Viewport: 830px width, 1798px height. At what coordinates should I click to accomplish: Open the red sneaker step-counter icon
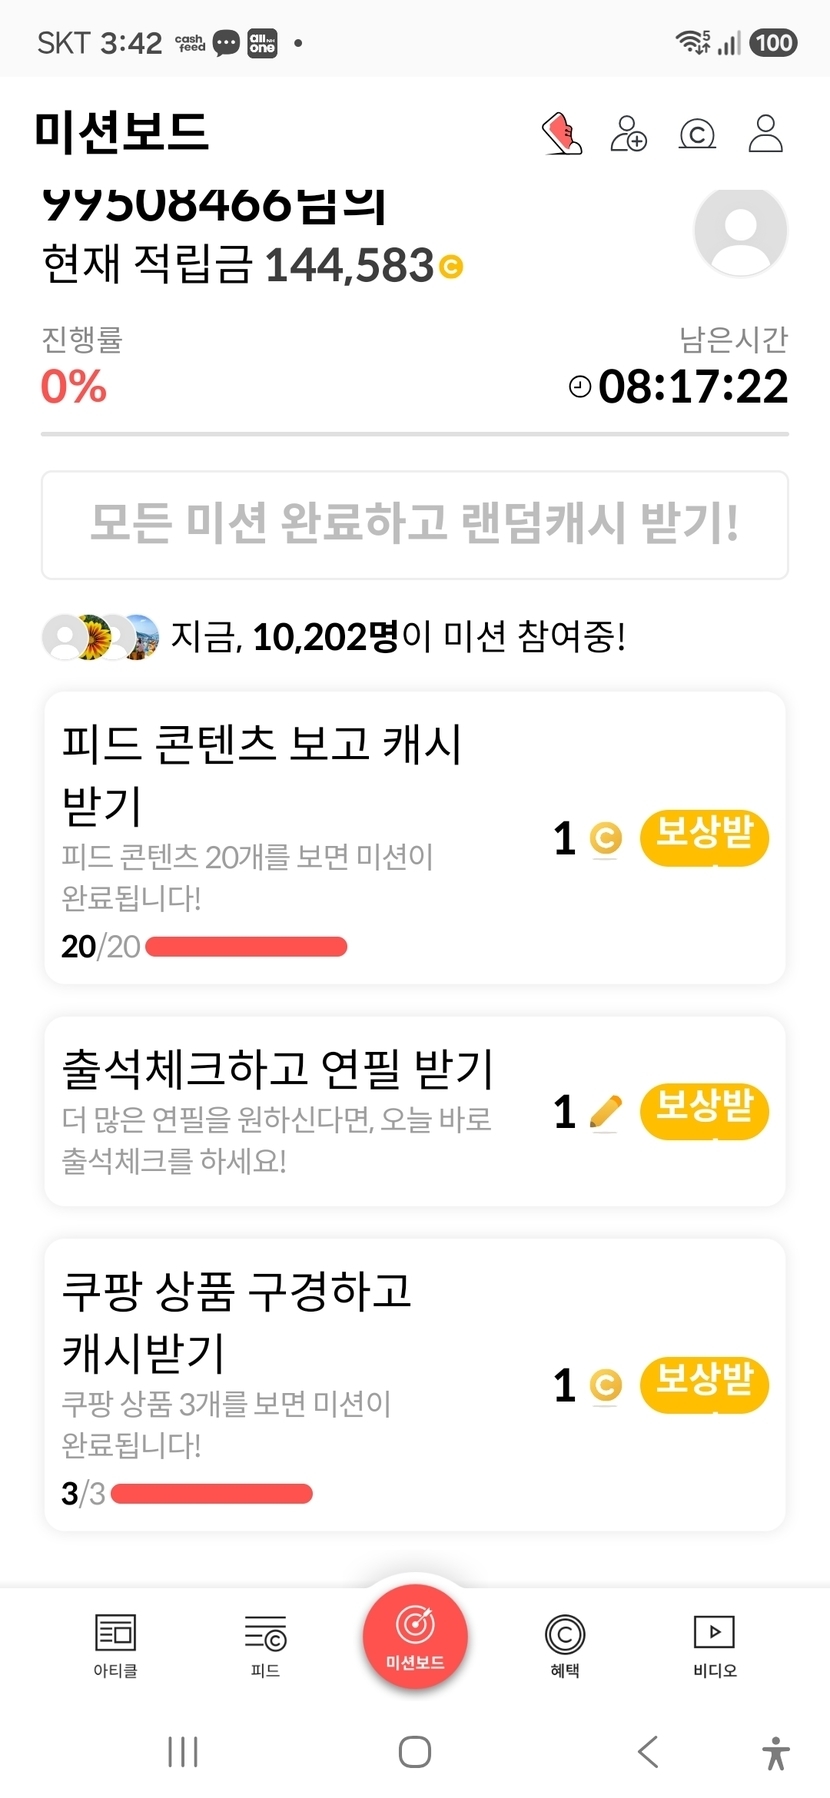562,133
